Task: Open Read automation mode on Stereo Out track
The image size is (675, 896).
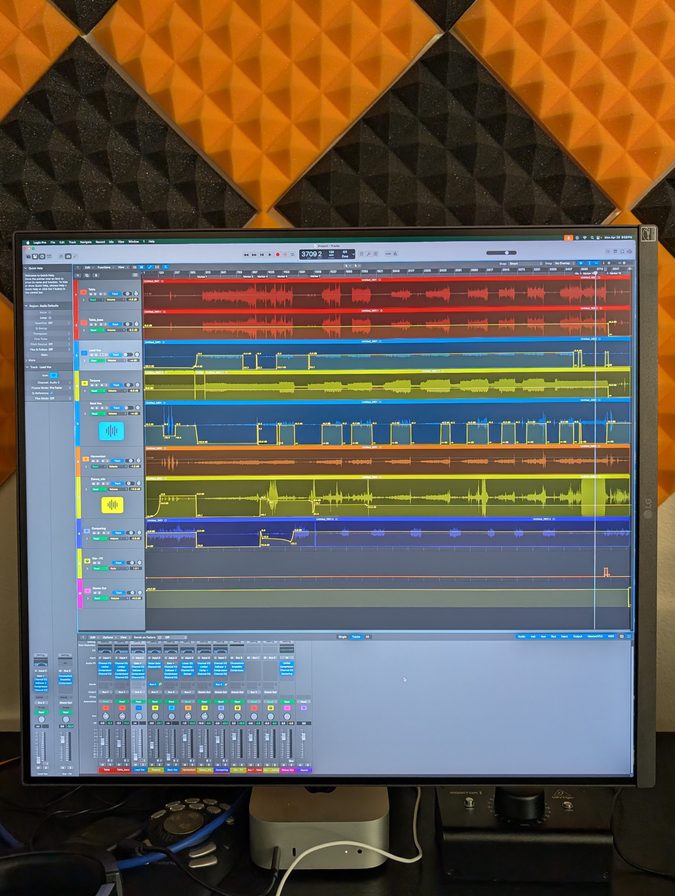Action: coord(101,598)
